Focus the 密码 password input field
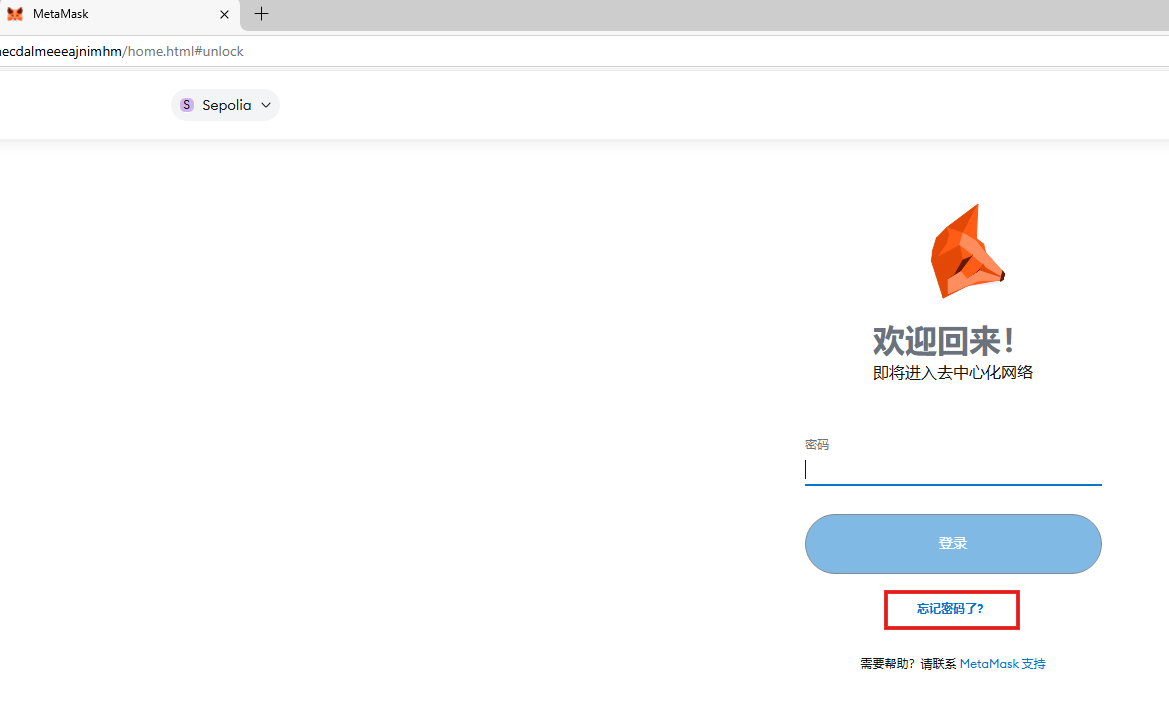The width and height of the screenshot is (1169, 722). click(x=952, y=469)
